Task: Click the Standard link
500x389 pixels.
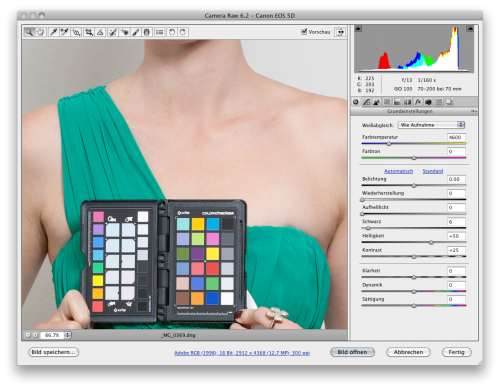Action: click(x=433, y=171)
